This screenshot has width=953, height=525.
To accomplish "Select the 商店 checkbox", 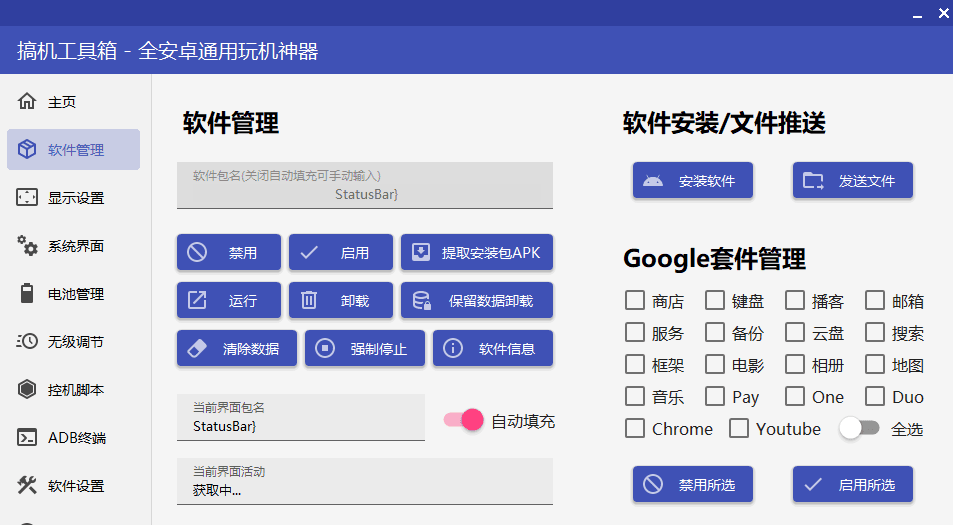I will [635, 300].
